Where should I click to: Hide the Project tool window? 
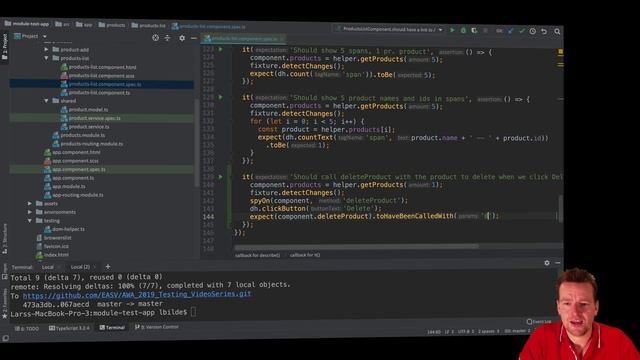194,38
